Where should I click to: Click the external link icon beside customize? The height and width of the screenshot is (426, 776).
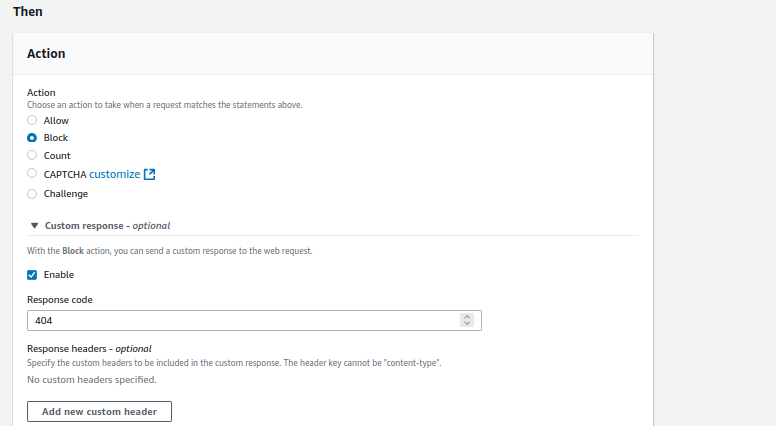pyautogui.click(x=149, y=174)
